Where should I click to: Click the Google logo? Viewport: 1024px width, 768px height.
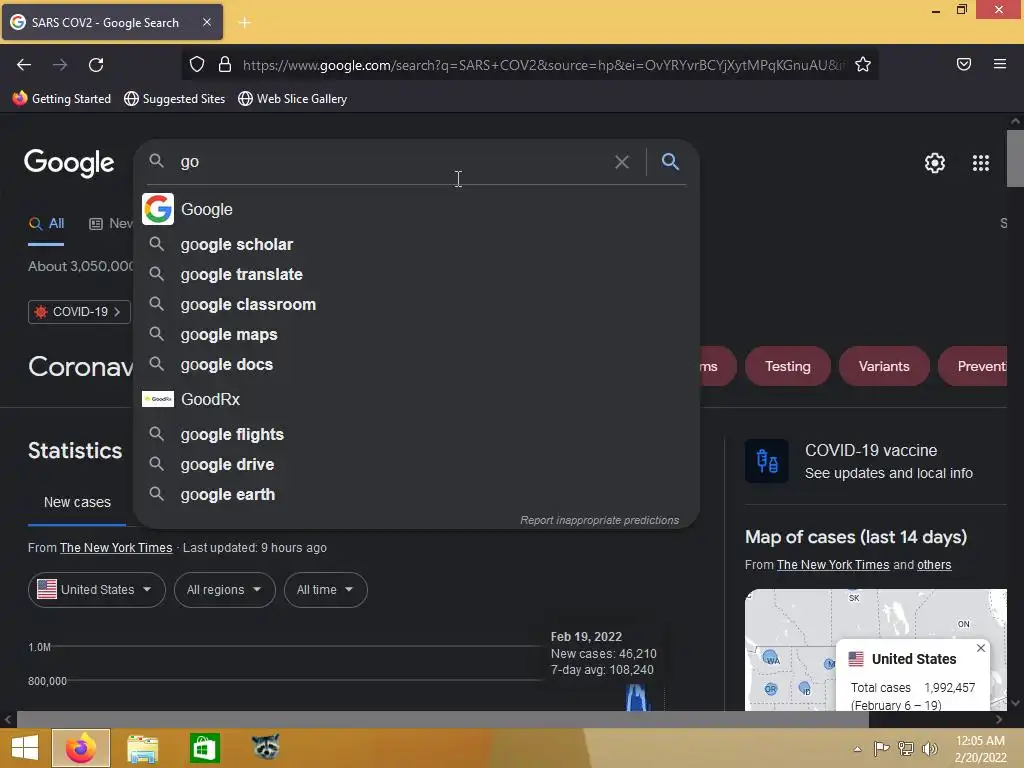coord(69,163)
